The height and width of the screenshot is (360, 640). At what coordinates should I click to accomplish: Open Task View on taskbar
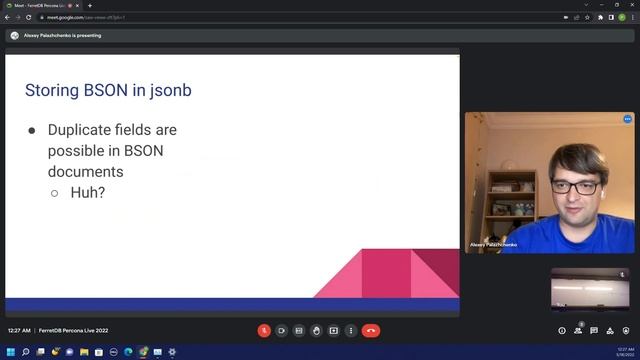pyautogui.click(x=40, y=352)
